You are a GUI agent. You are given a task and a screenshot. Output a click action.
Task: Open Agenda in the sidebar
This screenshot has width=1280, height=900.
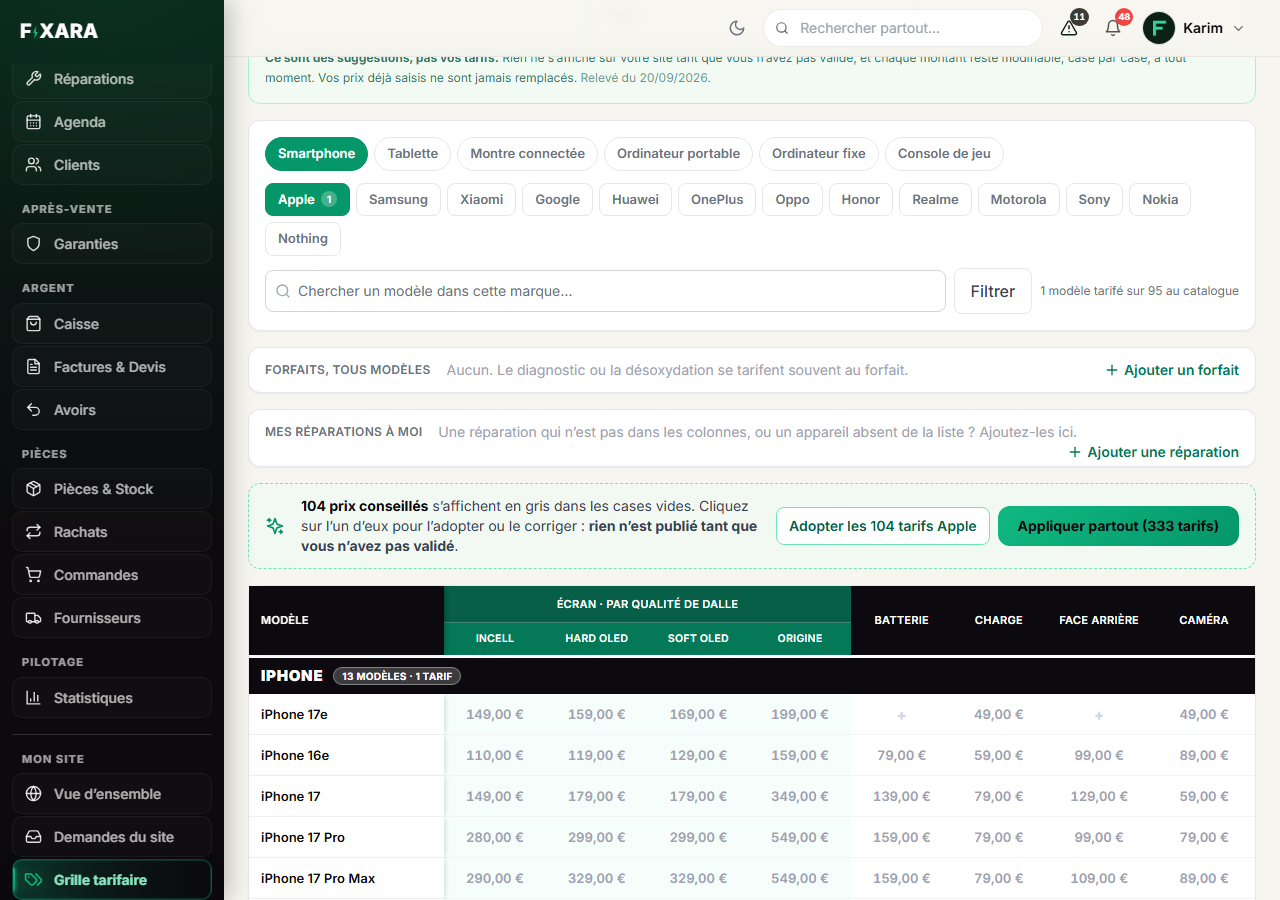pos(112,122)
